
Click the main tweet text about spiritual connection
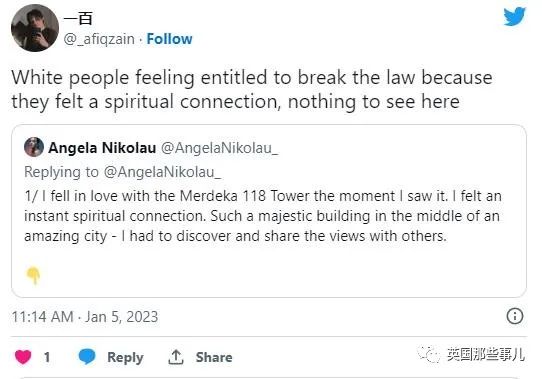point(252,90)
